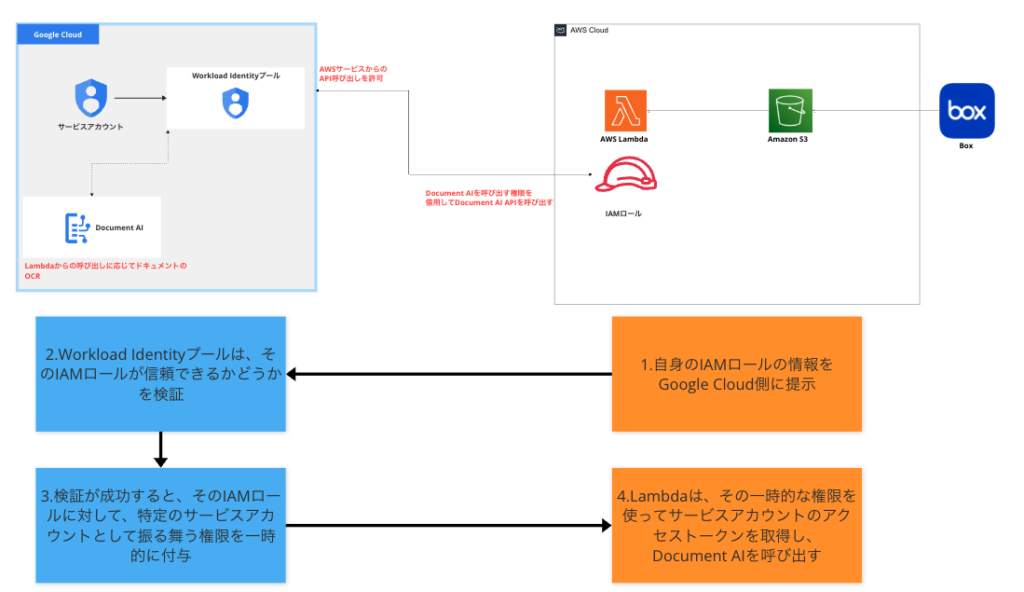Click the Google Cloud label badge

coord(57,34)
